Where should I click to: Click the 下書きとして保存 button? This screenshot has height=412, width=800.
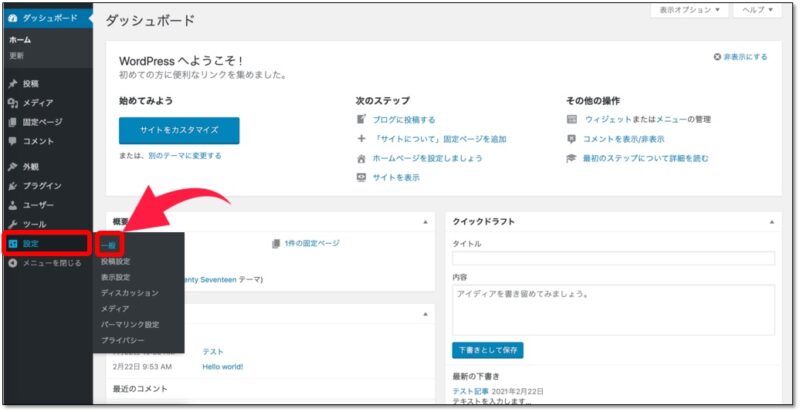[x=488, y=350]
